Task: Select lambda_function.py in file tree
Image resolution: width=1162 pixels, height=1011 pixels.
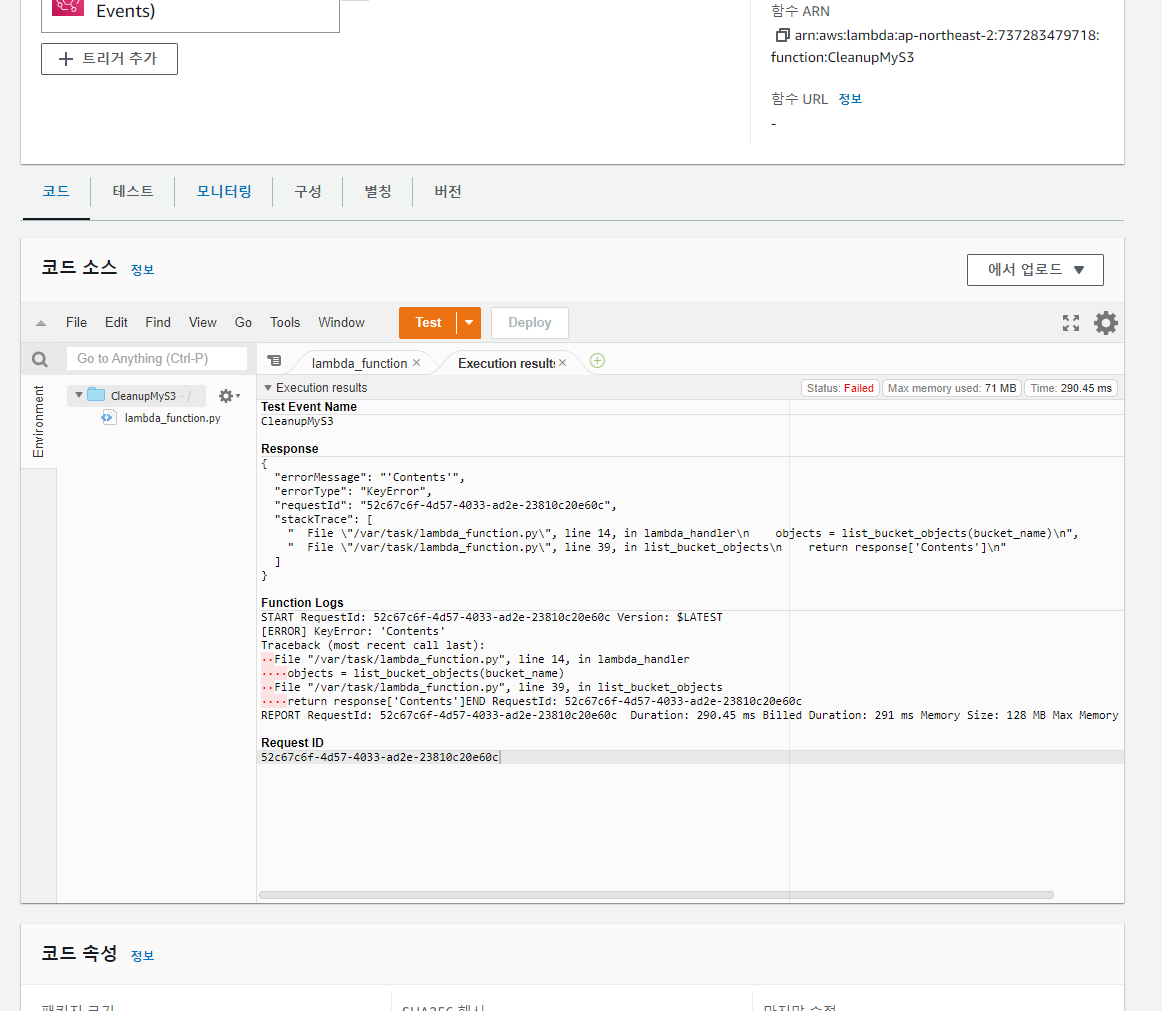Action: [172, 418]
